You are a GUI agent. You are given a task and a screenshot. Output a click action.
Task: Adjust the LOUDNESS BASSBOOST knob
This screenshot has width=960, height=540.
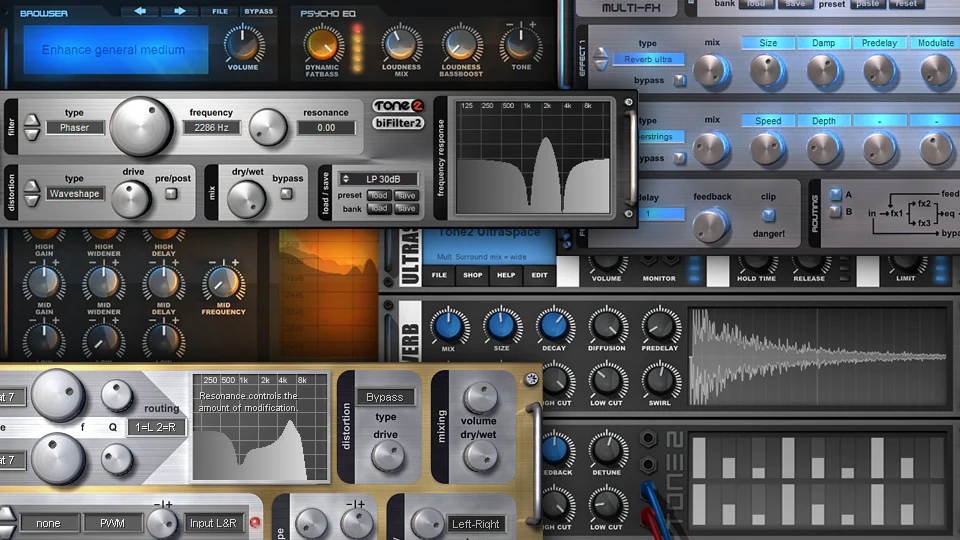coord(461,44)
